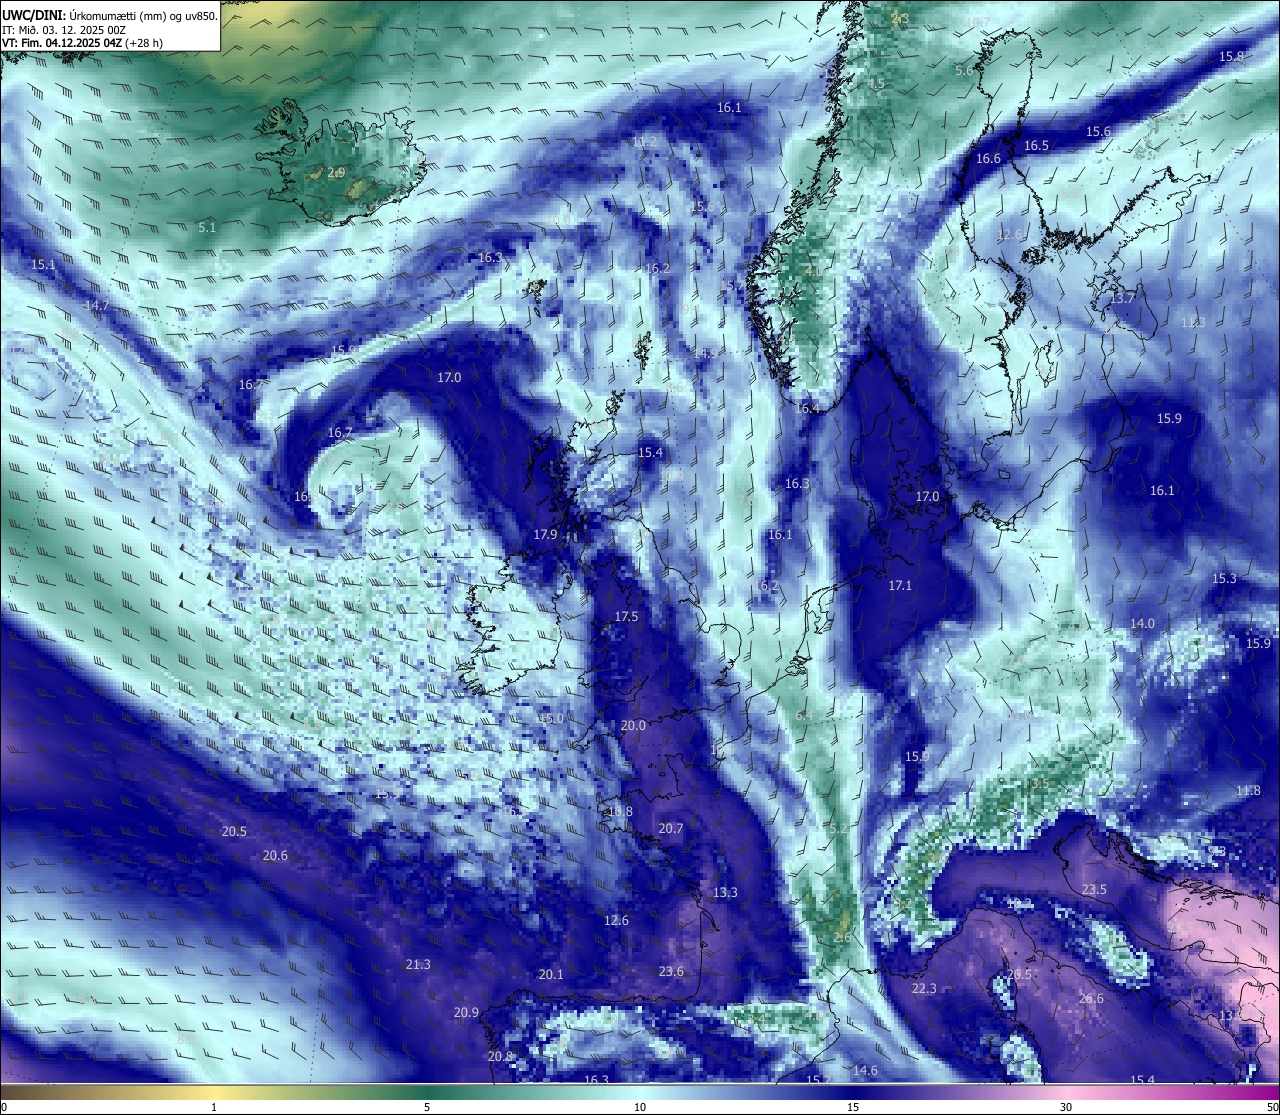The image size is (1280, 1115).
Task: Click the map value 20.5
Action: [x=234, y=832]
